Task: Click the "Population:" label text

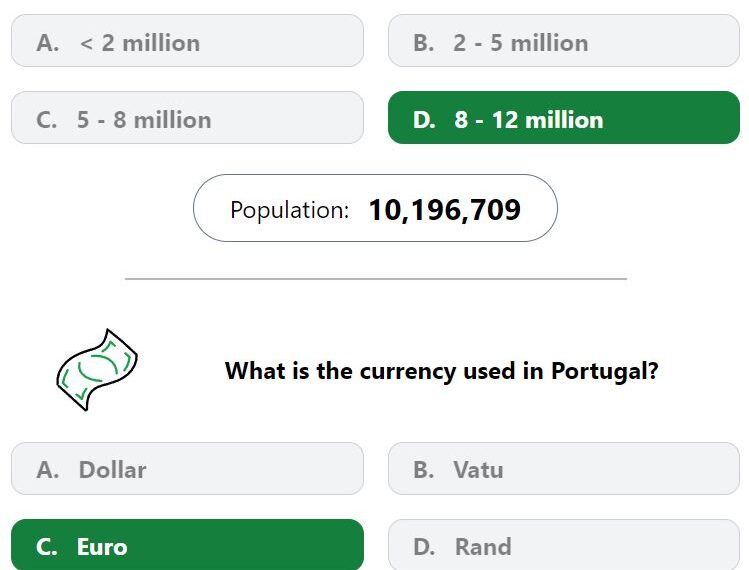Action: (x=289, y=210)
